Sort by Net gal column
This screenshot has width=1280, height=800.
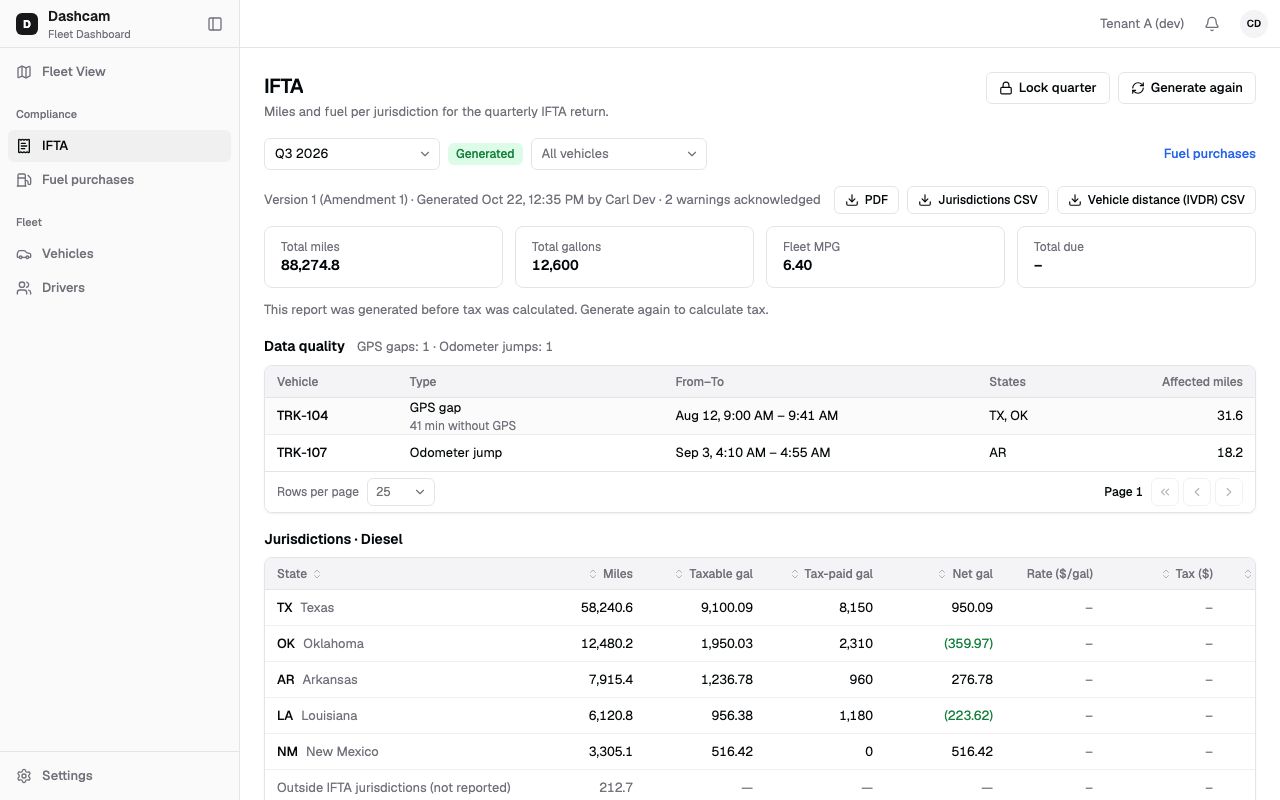(x=965, y=574)
